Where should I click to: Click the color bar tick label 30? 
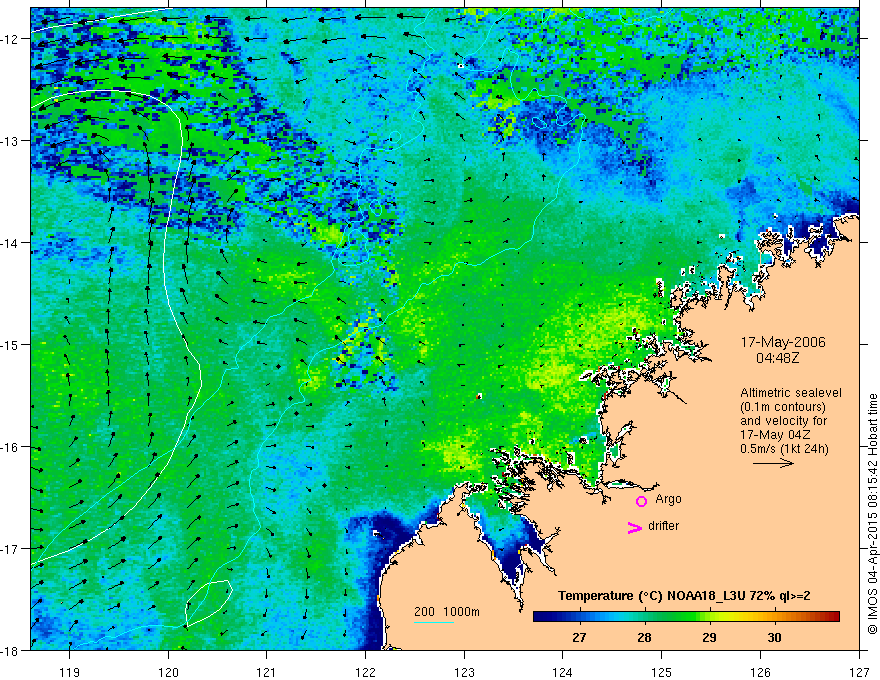tap(774, 637)
